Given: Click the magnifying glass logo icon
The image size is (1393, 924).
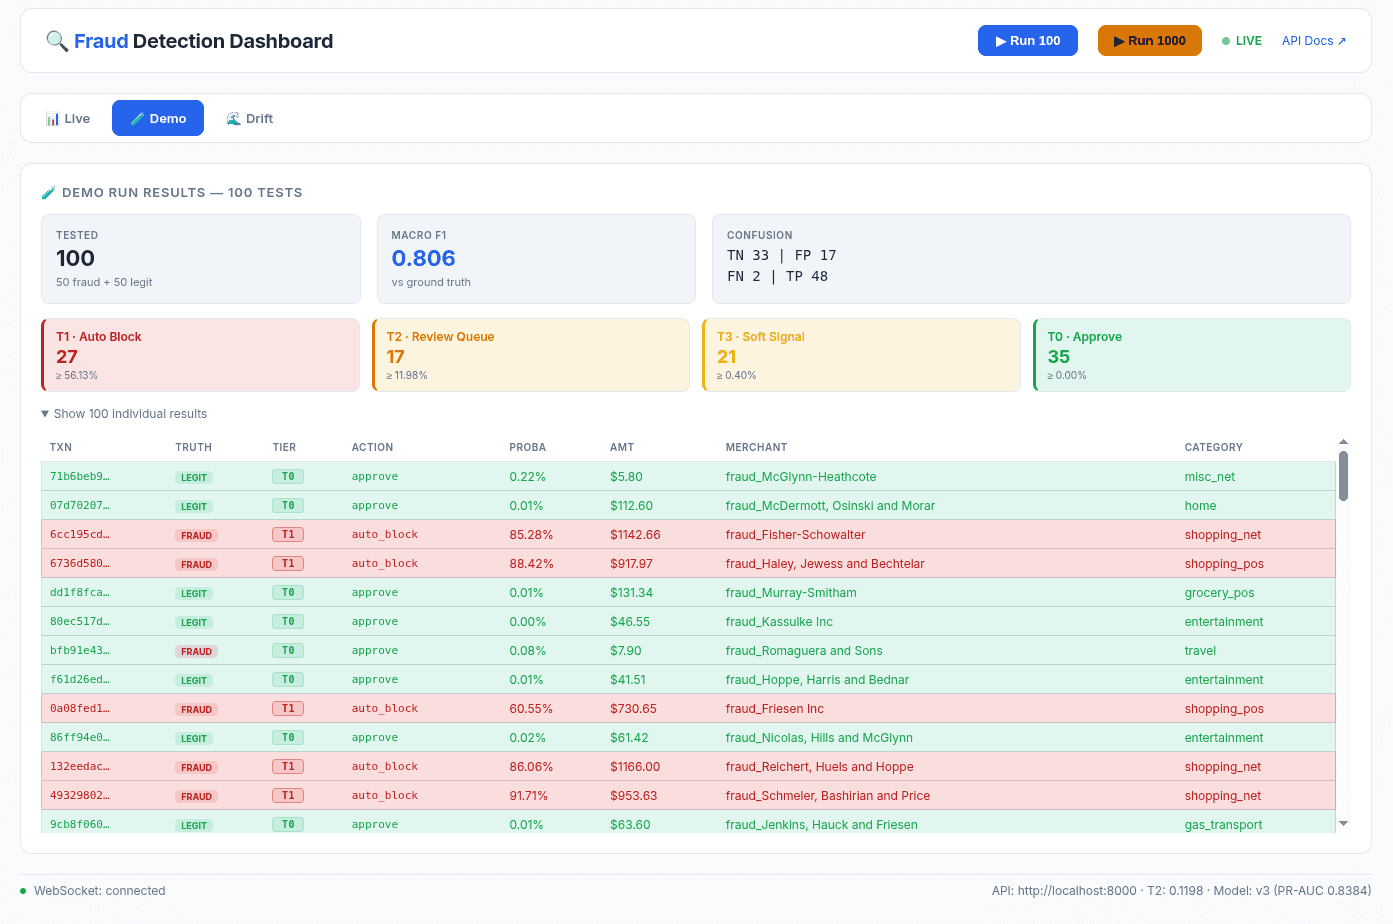Looking at the screenshot, I should click(57, 41).
